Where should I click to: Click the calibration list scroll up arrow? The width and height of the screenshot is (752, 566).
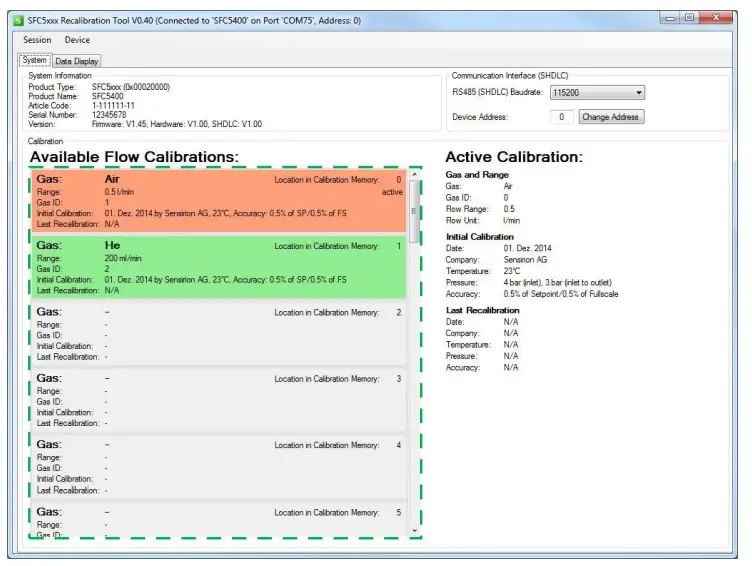tap(414, 175)
